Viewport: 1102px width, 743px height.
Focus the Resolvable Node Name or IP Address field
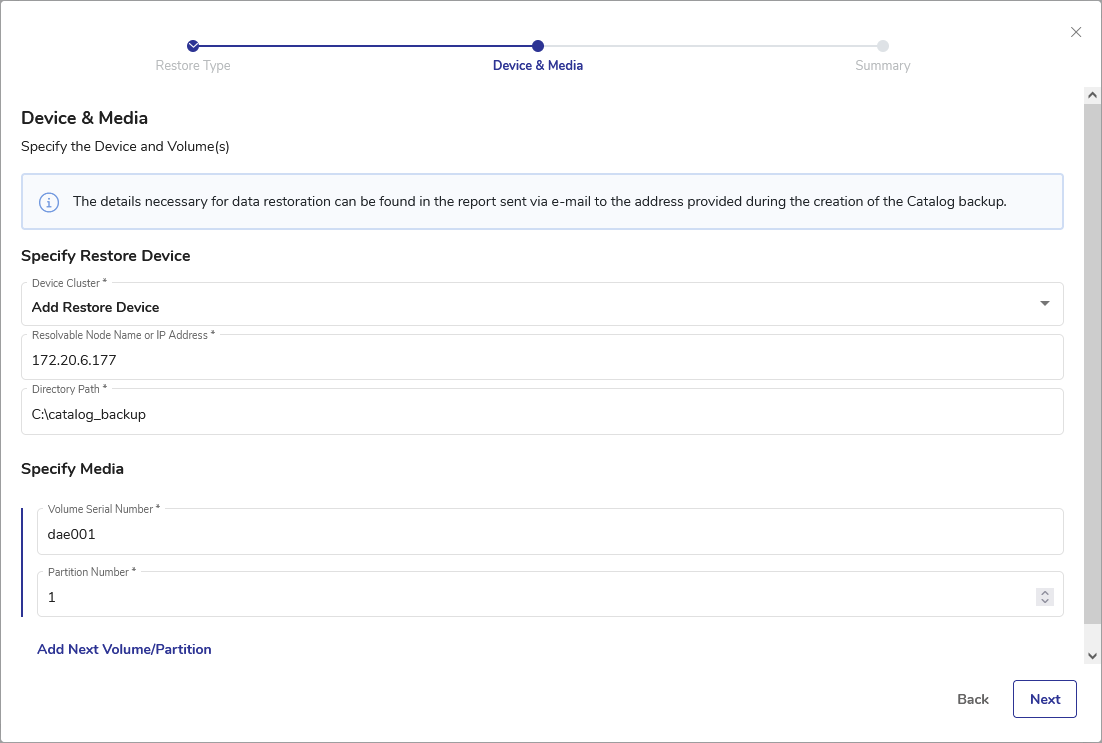click(x=541, y=359)
